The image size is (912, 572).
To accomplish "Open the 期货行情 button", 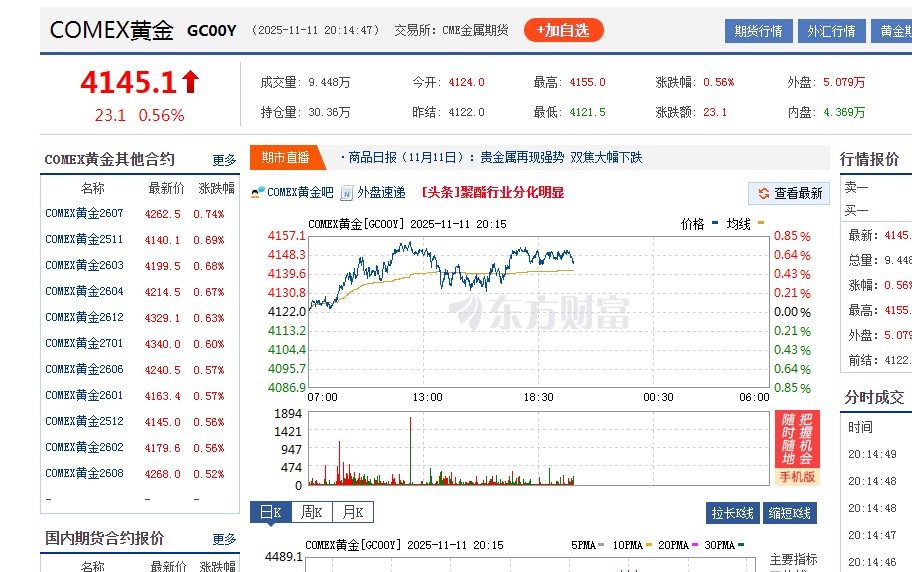I will pyautogui.click(x=758, y=31).
